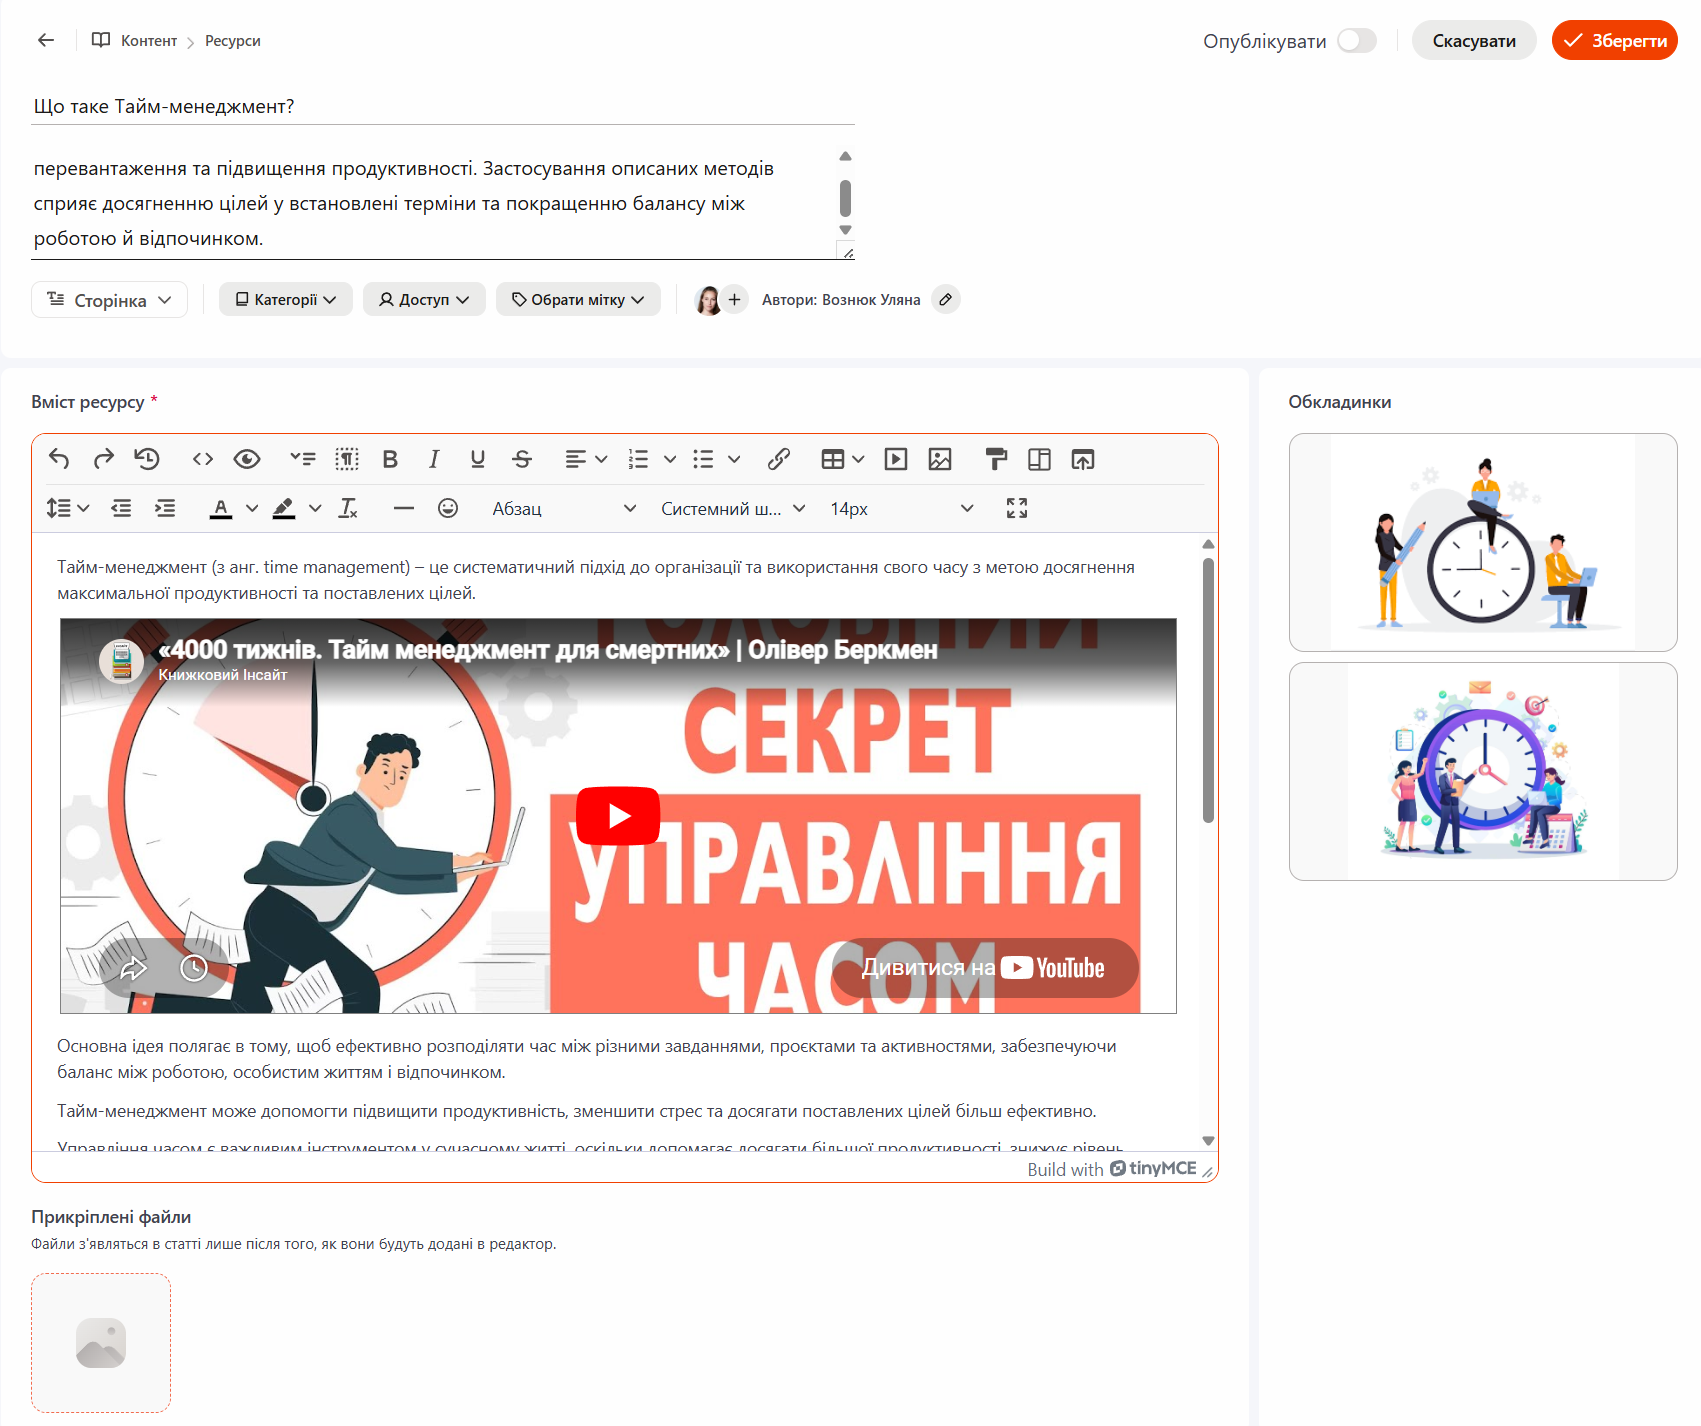Insert an image with the picture icon
Image resolution: width=1701 pixels, height=1426 pixels.
pos(940,459)
